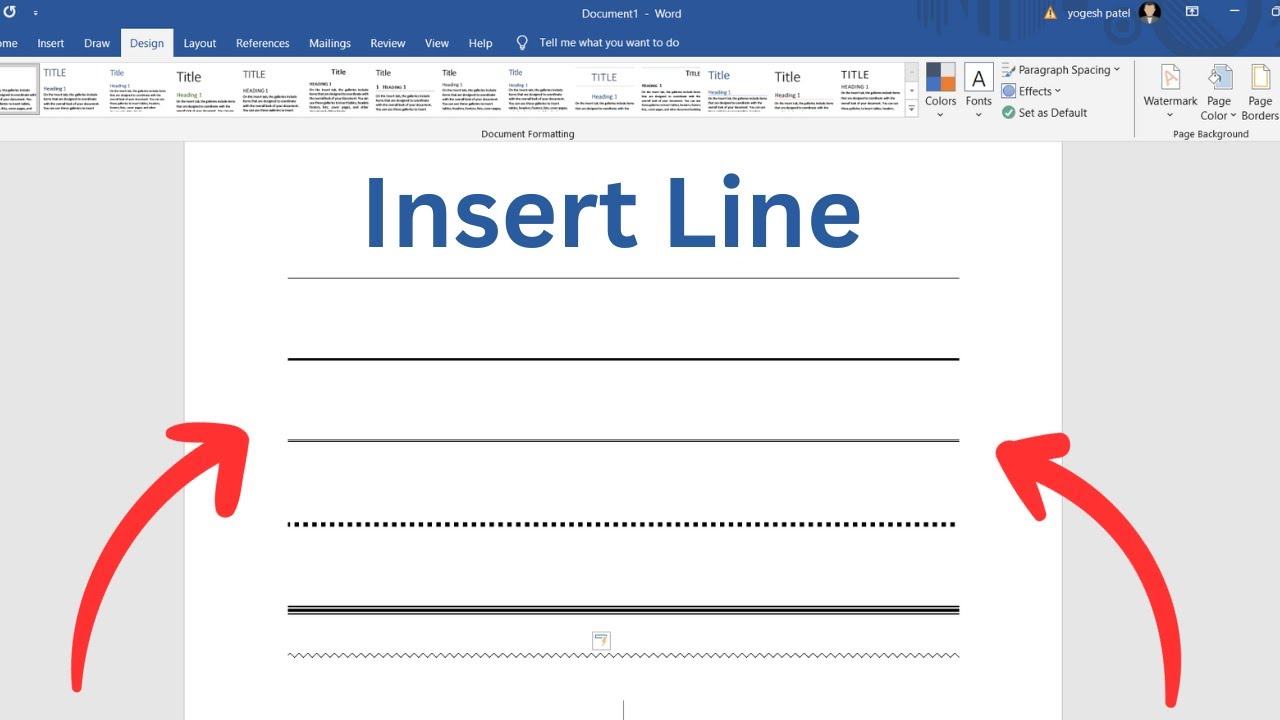Click the Repeat arrow in Quick Access Toolbar
This screenshot has width=1280, height=720.
pos(10,13)
